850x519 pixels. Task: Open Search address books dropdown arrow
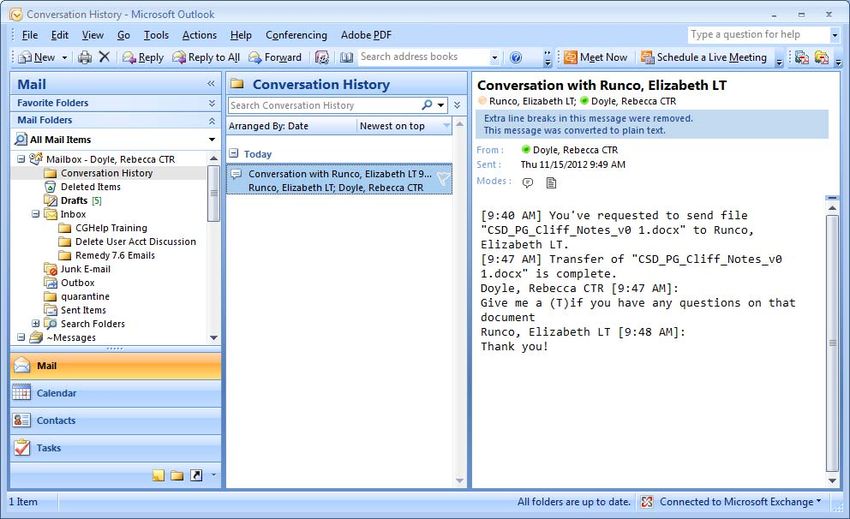[494, 57]
